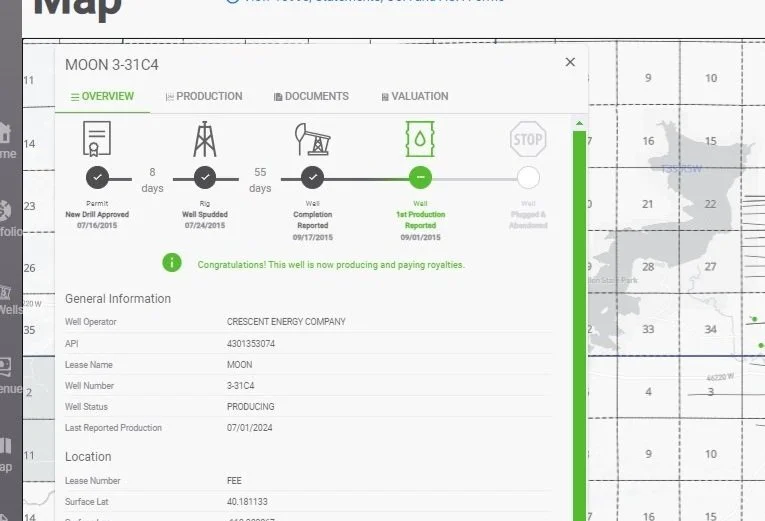Click the Completion Reported checkmark marker
Image resolution: width=765 pixels, height=521 pixels.
(313, 178)
